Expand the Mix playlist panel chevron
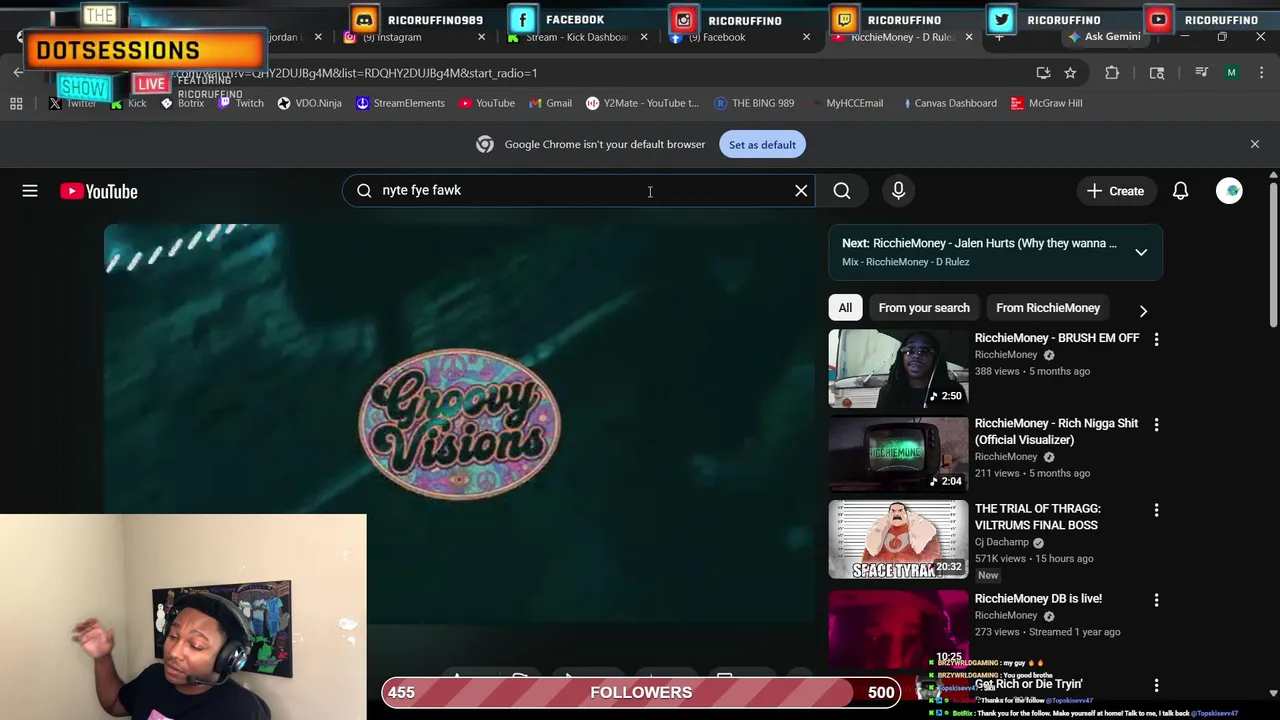 click(1141, 252)
